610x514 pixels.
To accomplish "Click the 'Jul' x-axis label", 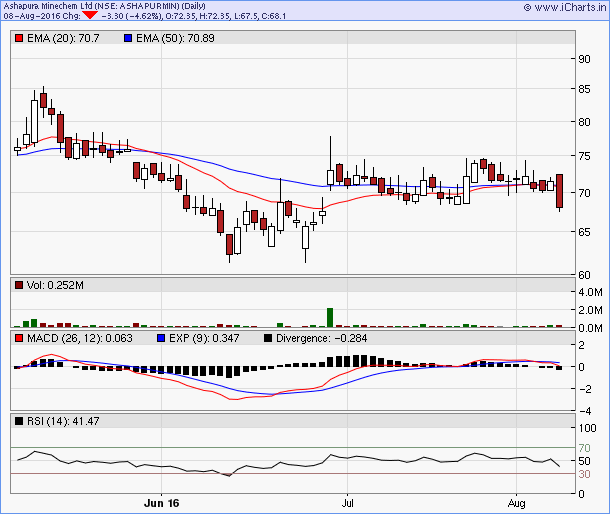I will (347, 503).
